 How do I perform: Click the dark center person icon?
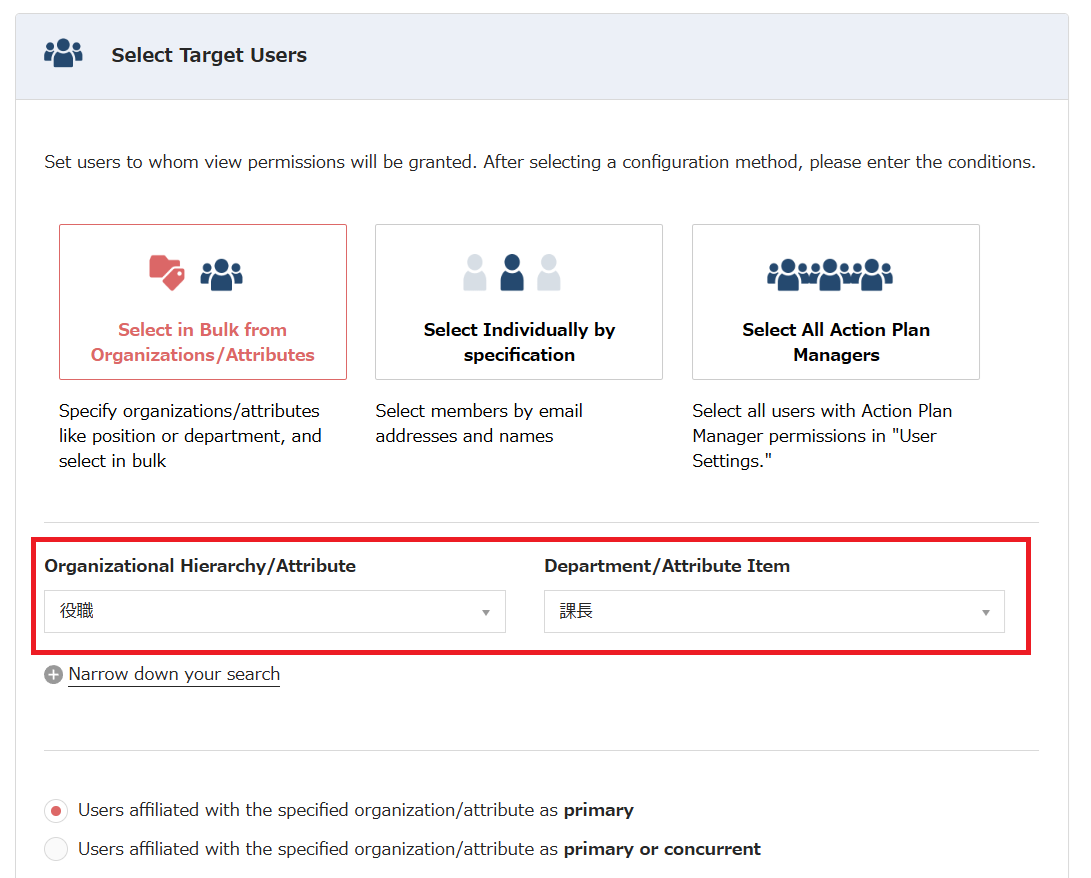[x=512, y=272]
